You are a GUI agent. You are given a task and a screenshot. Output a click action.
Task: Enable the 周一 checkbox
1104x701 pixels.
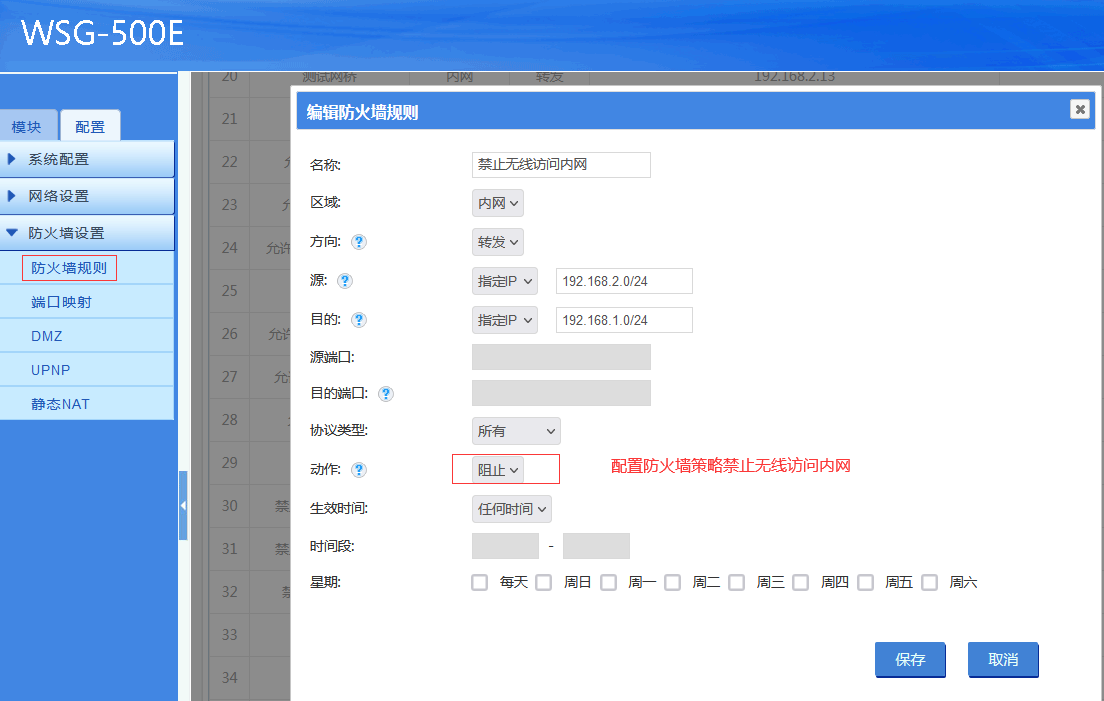[609, 582]
